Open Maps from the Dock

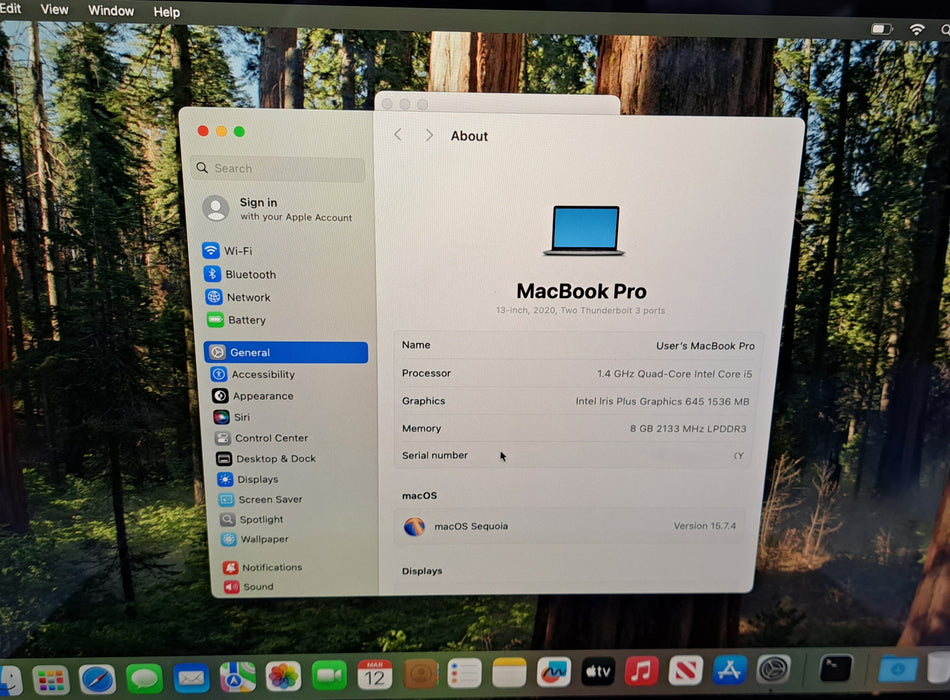click(238, 676)
